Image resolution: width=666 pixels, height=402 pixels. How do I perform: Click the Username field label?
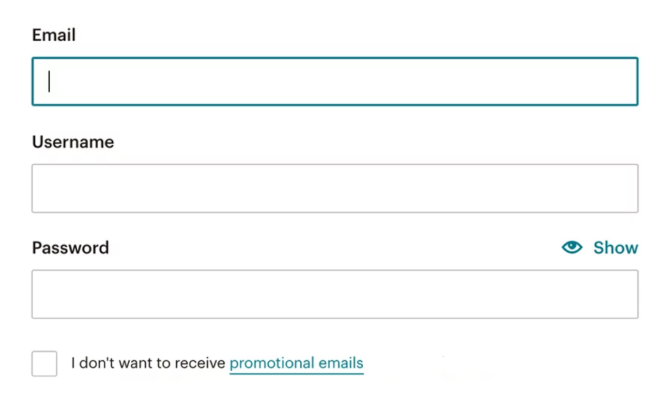click(x=73, y=142)
